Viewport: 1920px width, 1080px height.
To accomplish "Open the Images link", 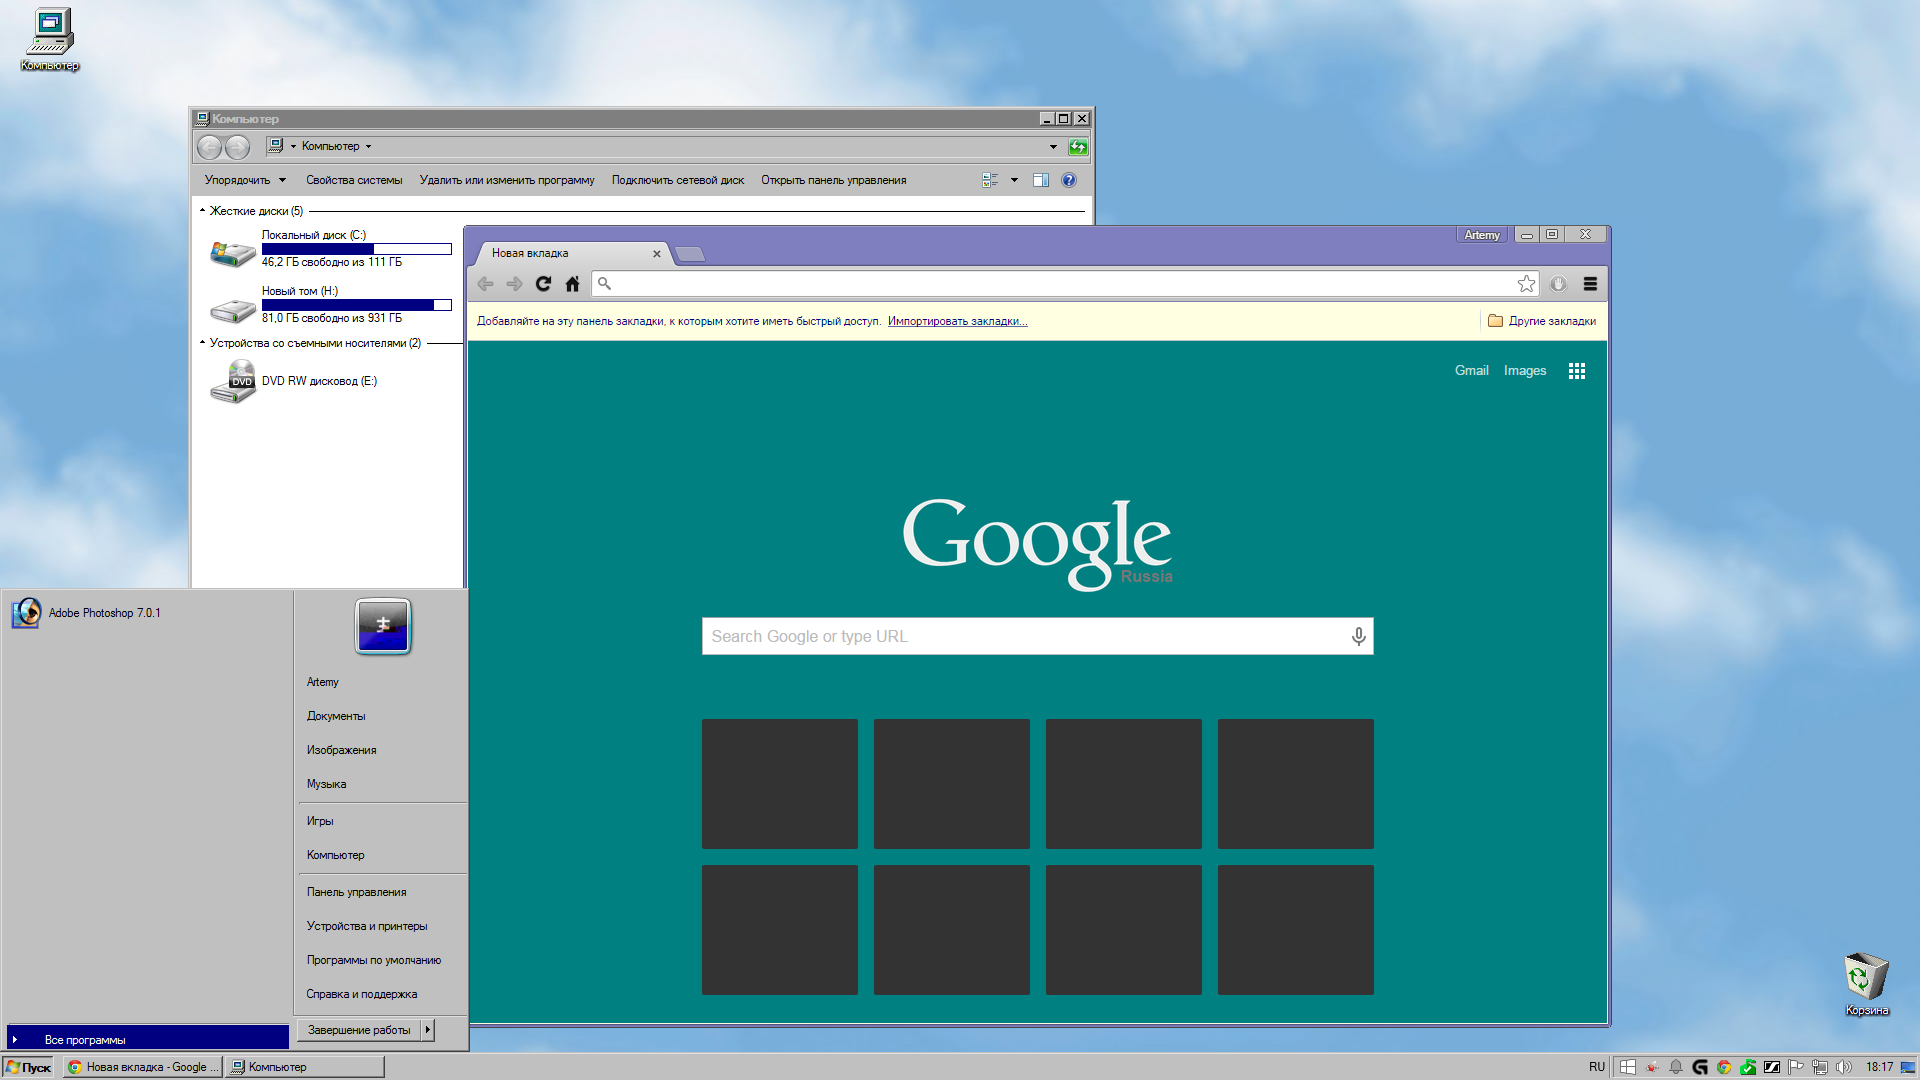I will [x=1525, y=370].
